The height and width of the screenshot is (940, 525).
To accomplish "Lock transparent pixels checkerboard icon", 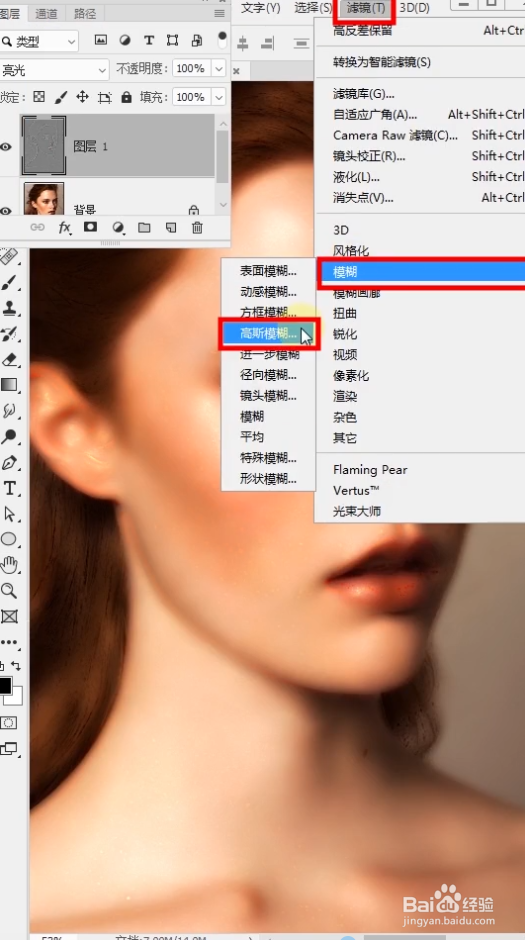I will [x=39, y=97].
